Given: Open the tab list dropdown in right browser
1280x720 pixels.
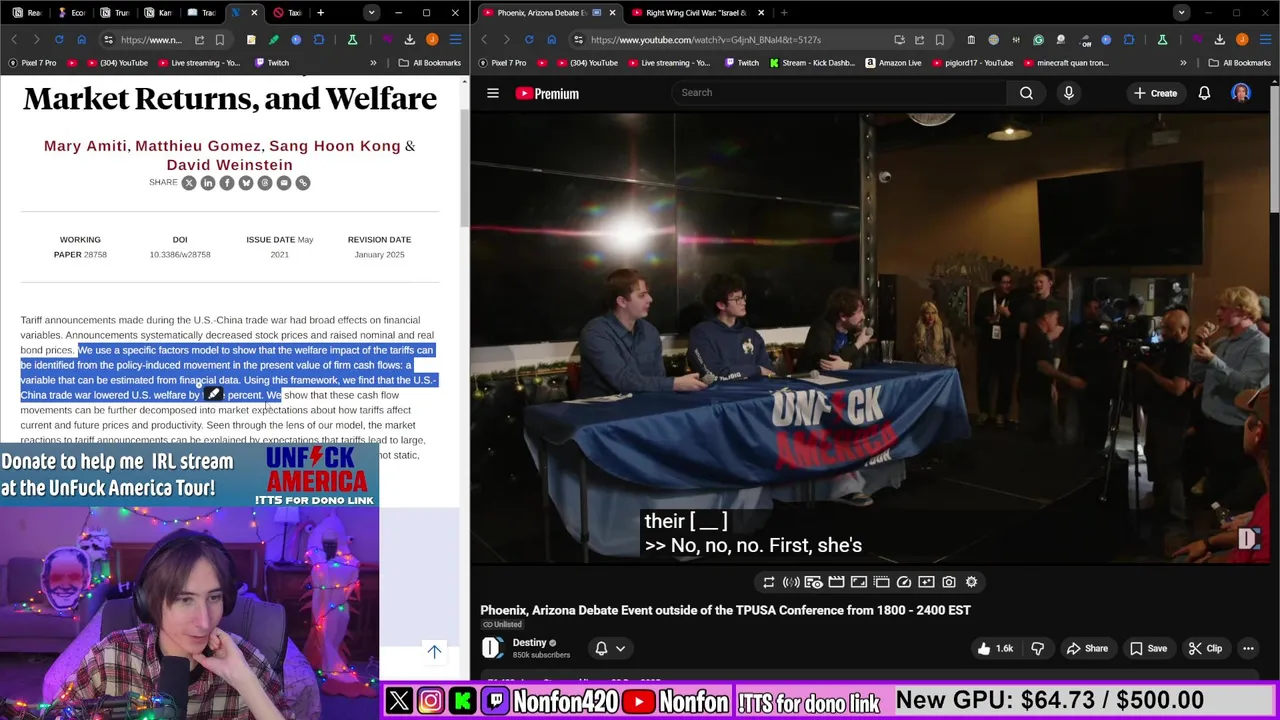Looking at the screenshot, I should [1181, 13].
